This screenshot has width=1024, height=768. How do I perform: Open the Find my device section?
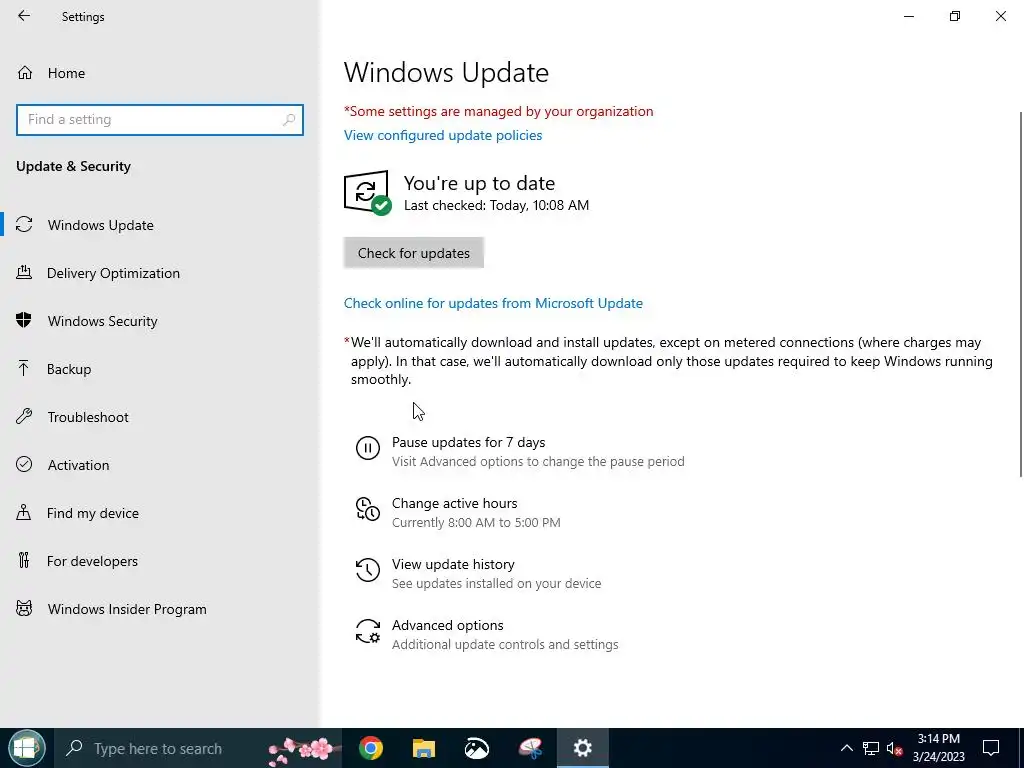(x=160, y=513)
